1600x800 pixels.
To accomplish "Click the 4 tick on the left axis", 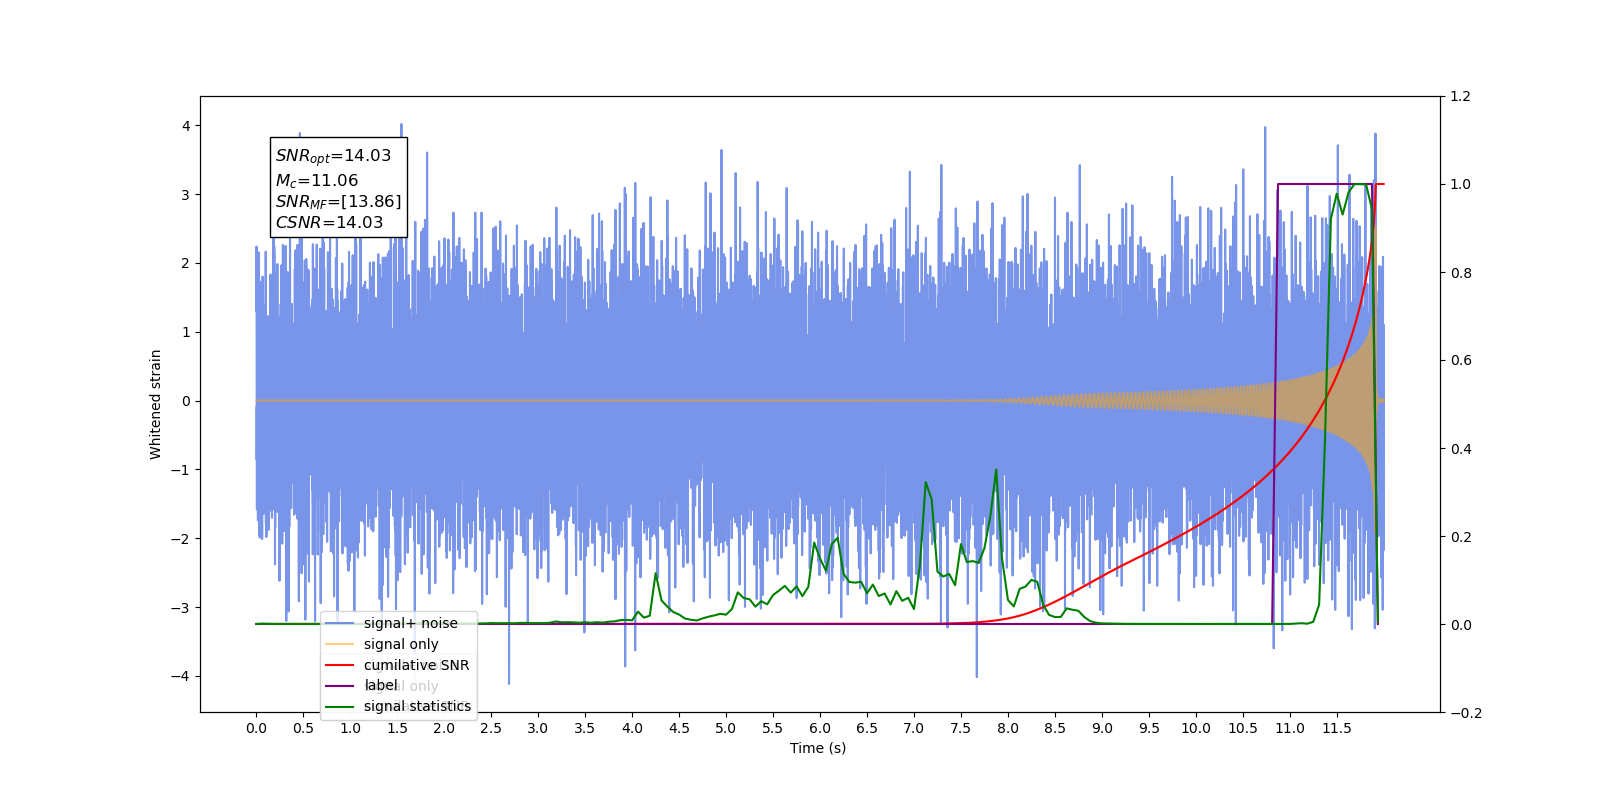I will tap(186, 126).
